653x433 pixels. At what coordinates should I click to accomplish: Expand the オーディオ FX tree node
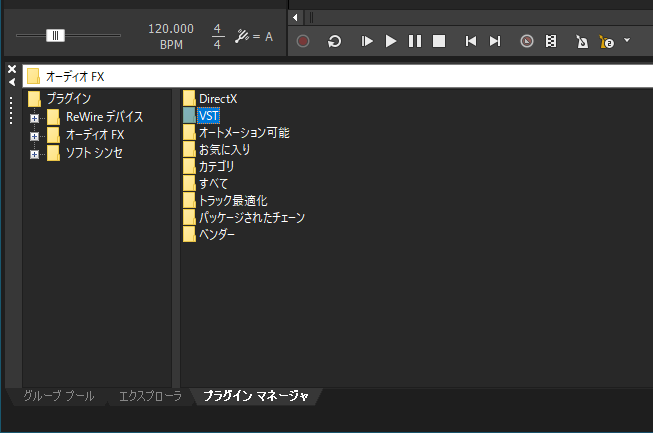pyautogui.click(x=35, y=137)
